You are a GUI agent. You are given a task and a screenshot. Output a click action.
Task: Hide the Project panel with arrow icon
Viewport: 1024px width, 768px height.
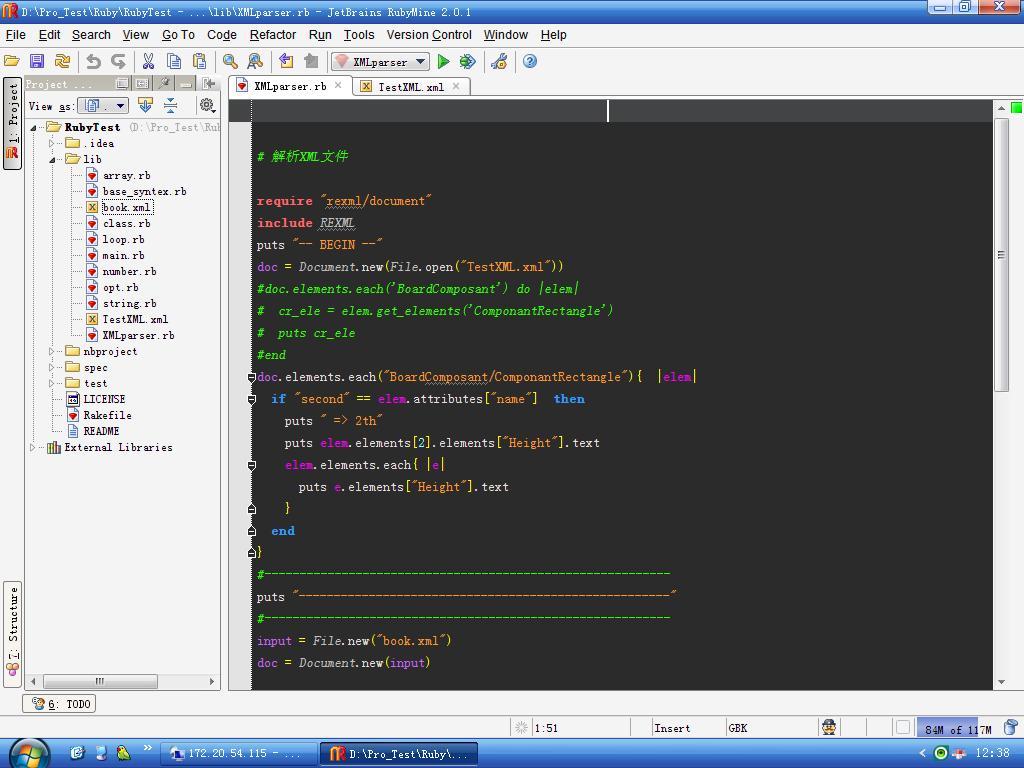(209, 84)
